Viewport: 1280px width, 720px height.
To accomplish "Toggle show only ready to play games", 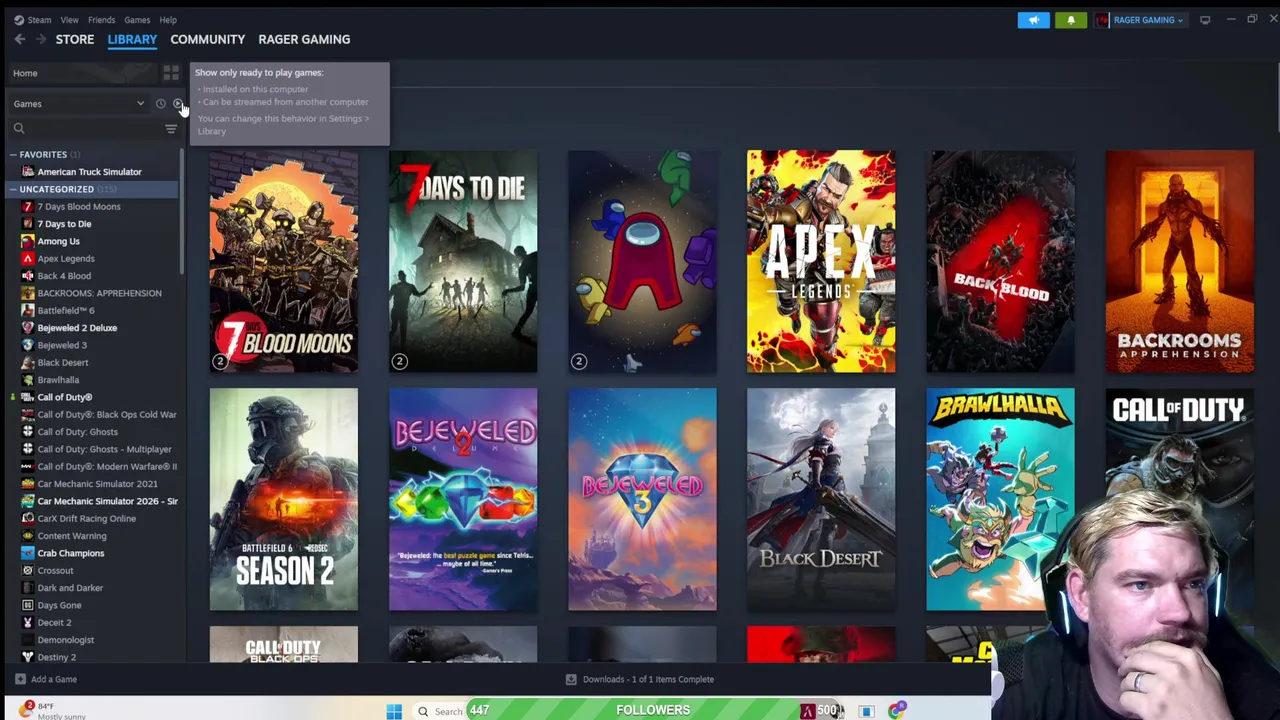I will 178,104.
